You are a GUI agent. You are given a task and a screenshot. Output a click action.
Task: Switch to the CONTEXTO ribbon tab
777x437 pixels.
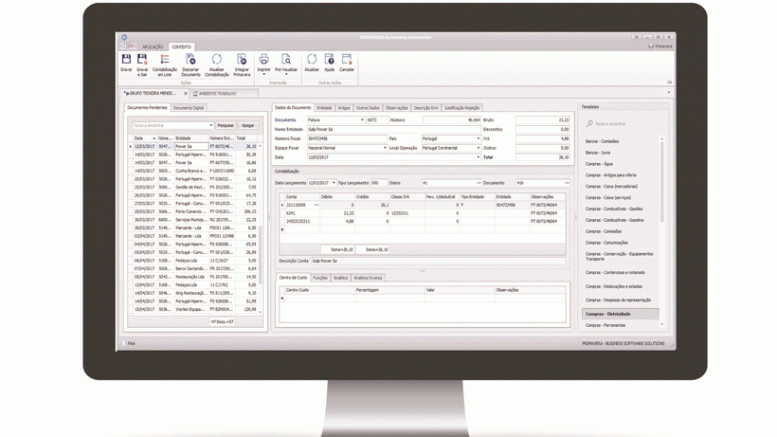(x=181, y=47)
